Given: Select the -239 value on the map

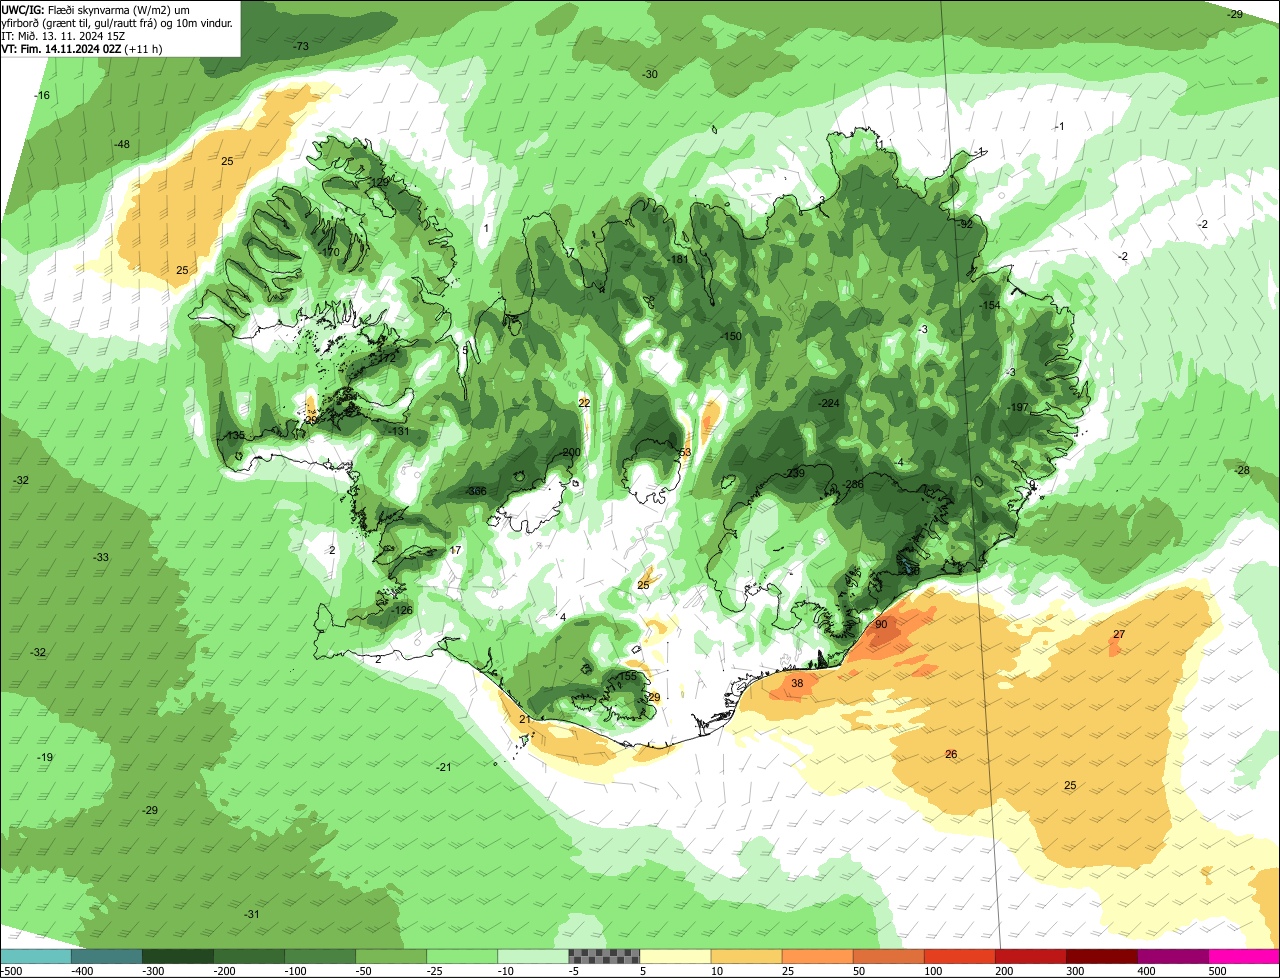Looking at the screenshot, I should 794,473.
